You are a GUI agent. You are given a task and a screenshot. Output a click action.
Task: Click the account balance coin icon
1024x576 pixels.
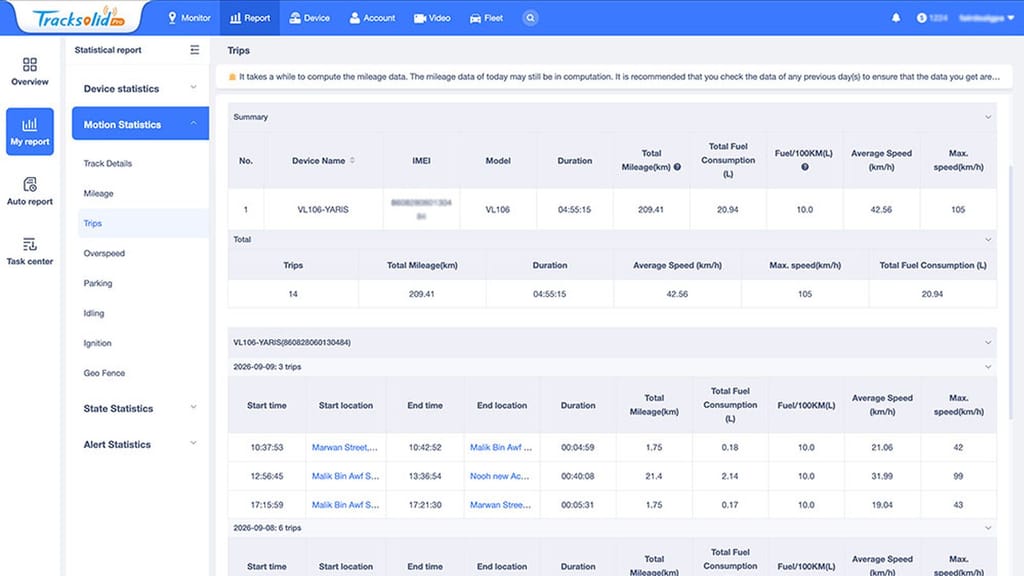click(921, 18)
